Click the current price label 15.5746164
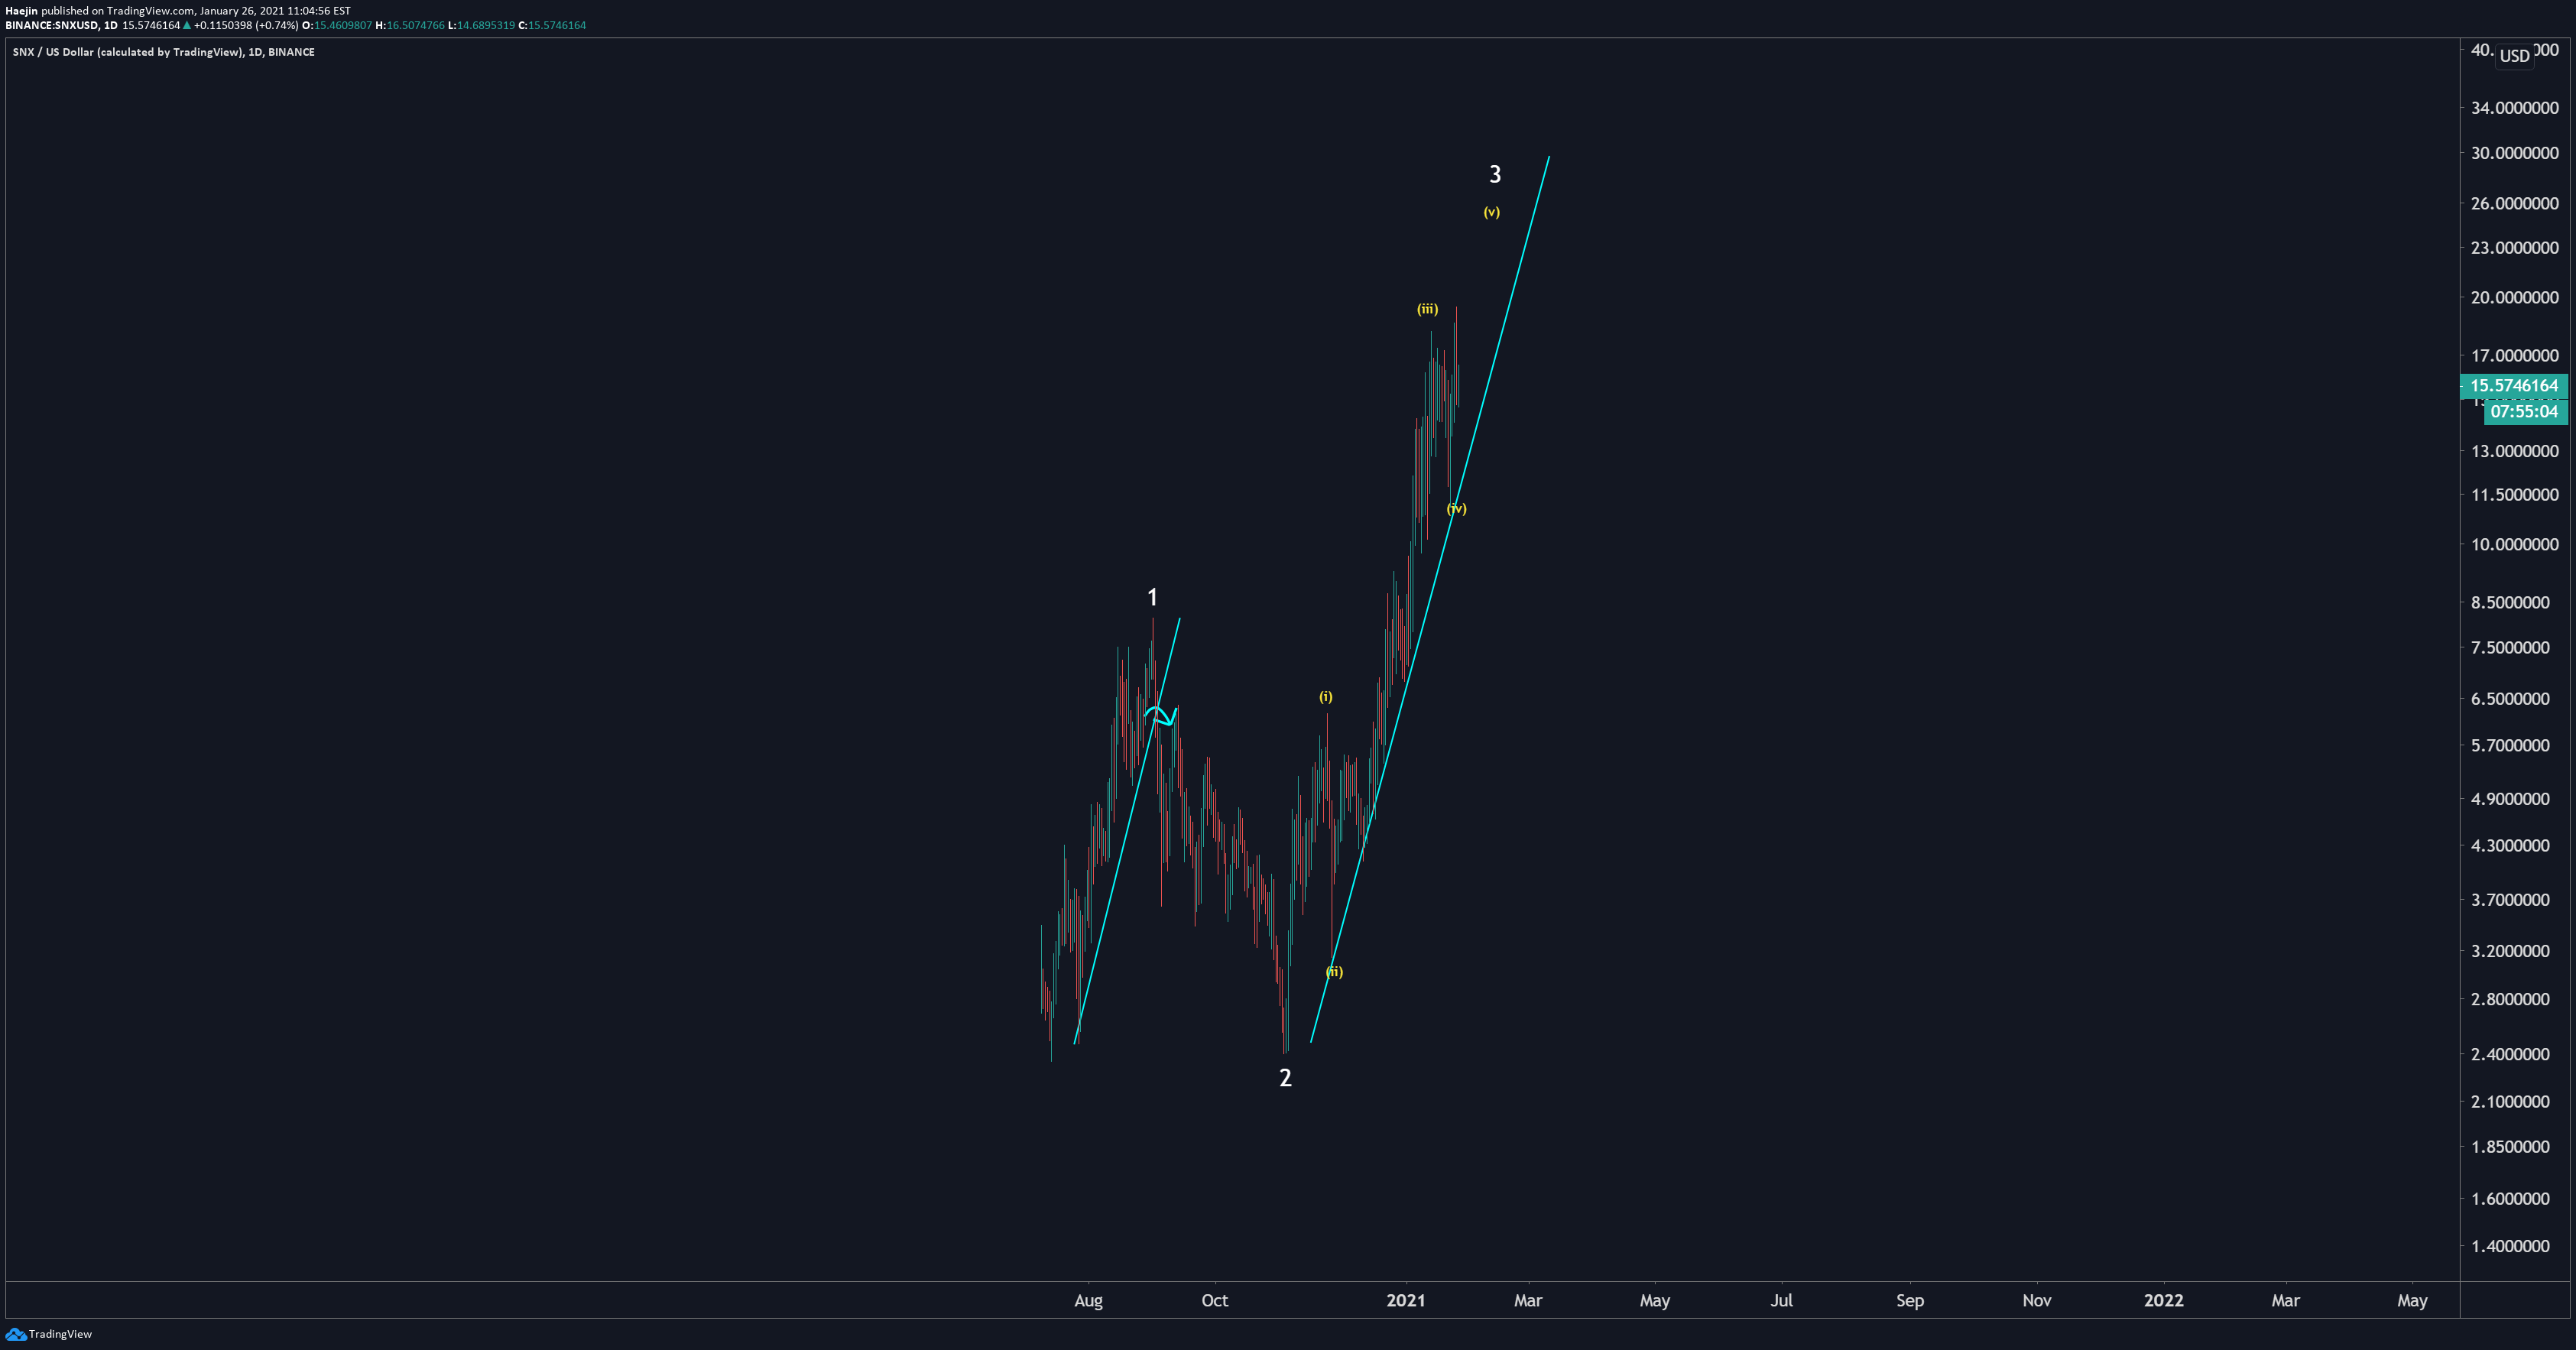 2513,386
